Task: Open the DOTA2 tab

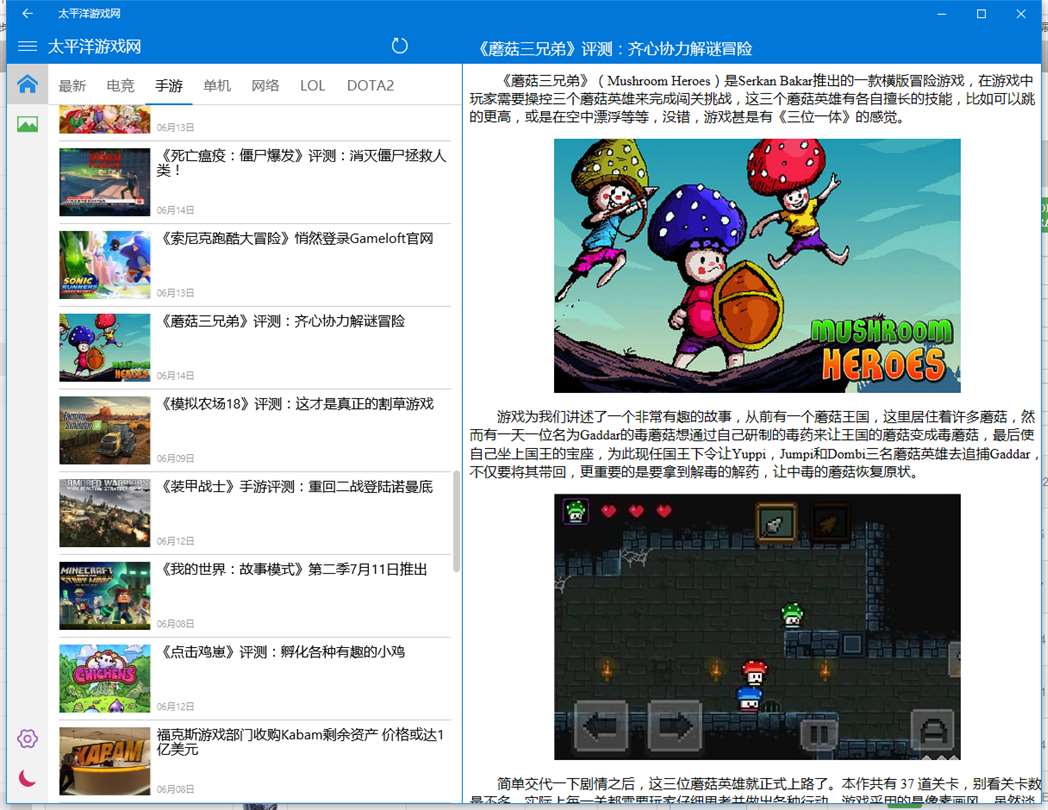Action: (370, 86)
